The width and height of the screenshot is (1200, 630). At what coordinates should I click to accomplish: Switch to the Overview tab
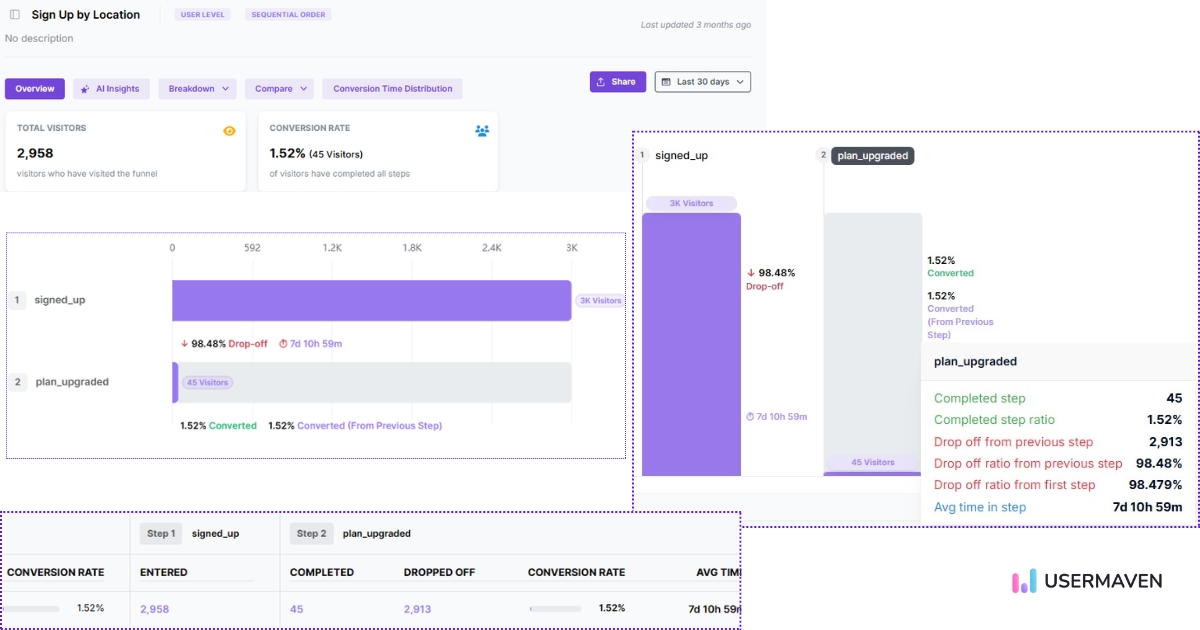tap(35, 89)
